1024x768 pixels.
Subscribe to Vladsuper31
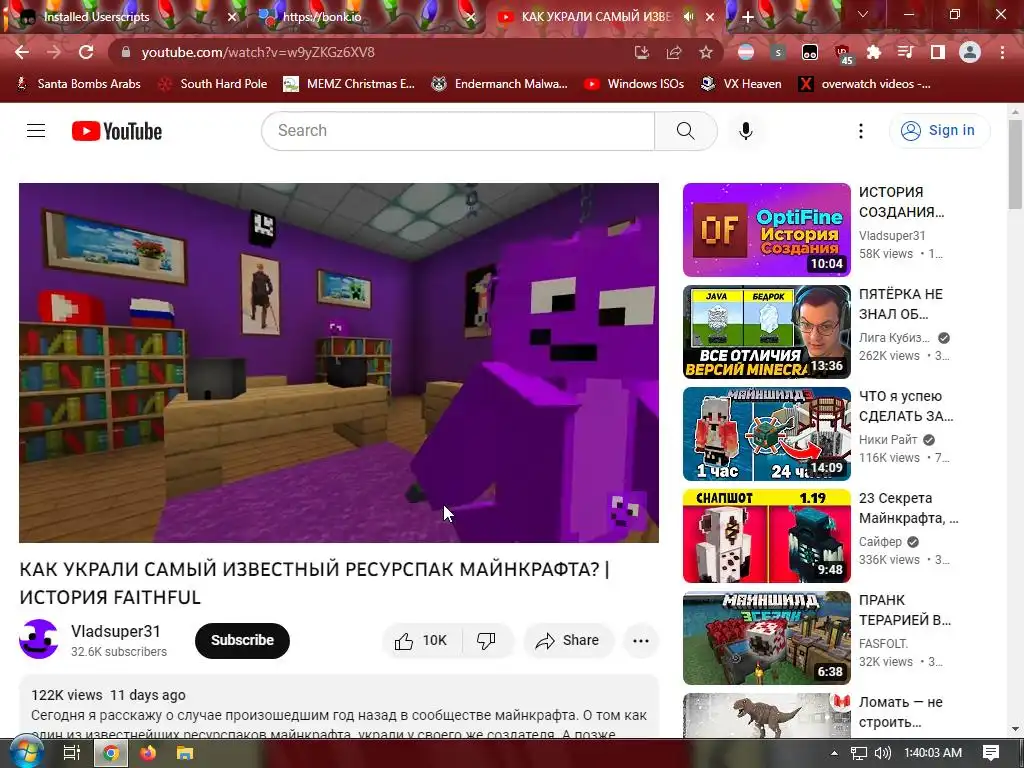pyautogui.click(x=242, y=641)
